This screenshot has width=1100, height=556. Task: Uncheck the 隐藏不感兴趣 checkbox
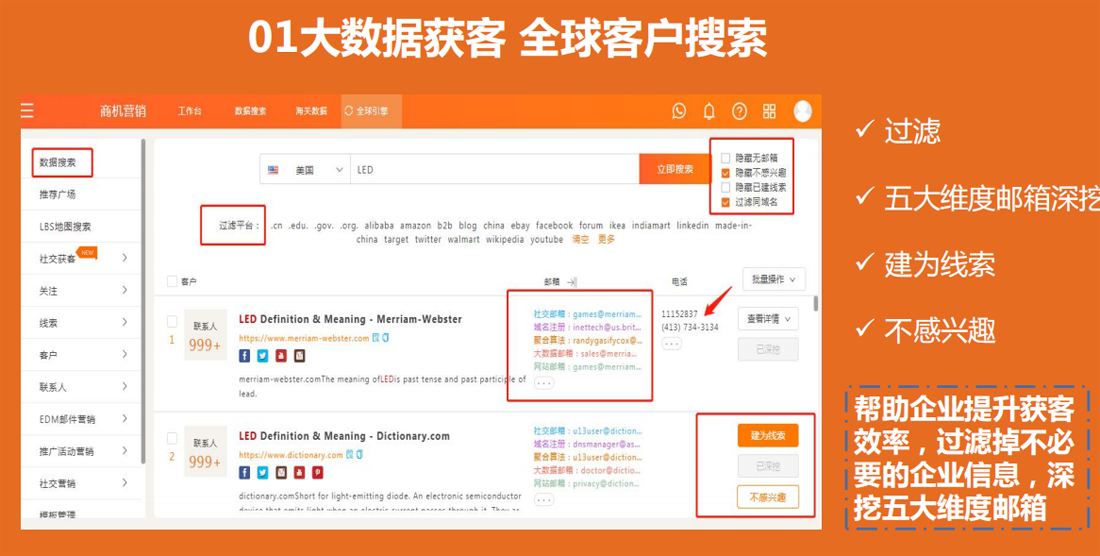tap(726, 173)
